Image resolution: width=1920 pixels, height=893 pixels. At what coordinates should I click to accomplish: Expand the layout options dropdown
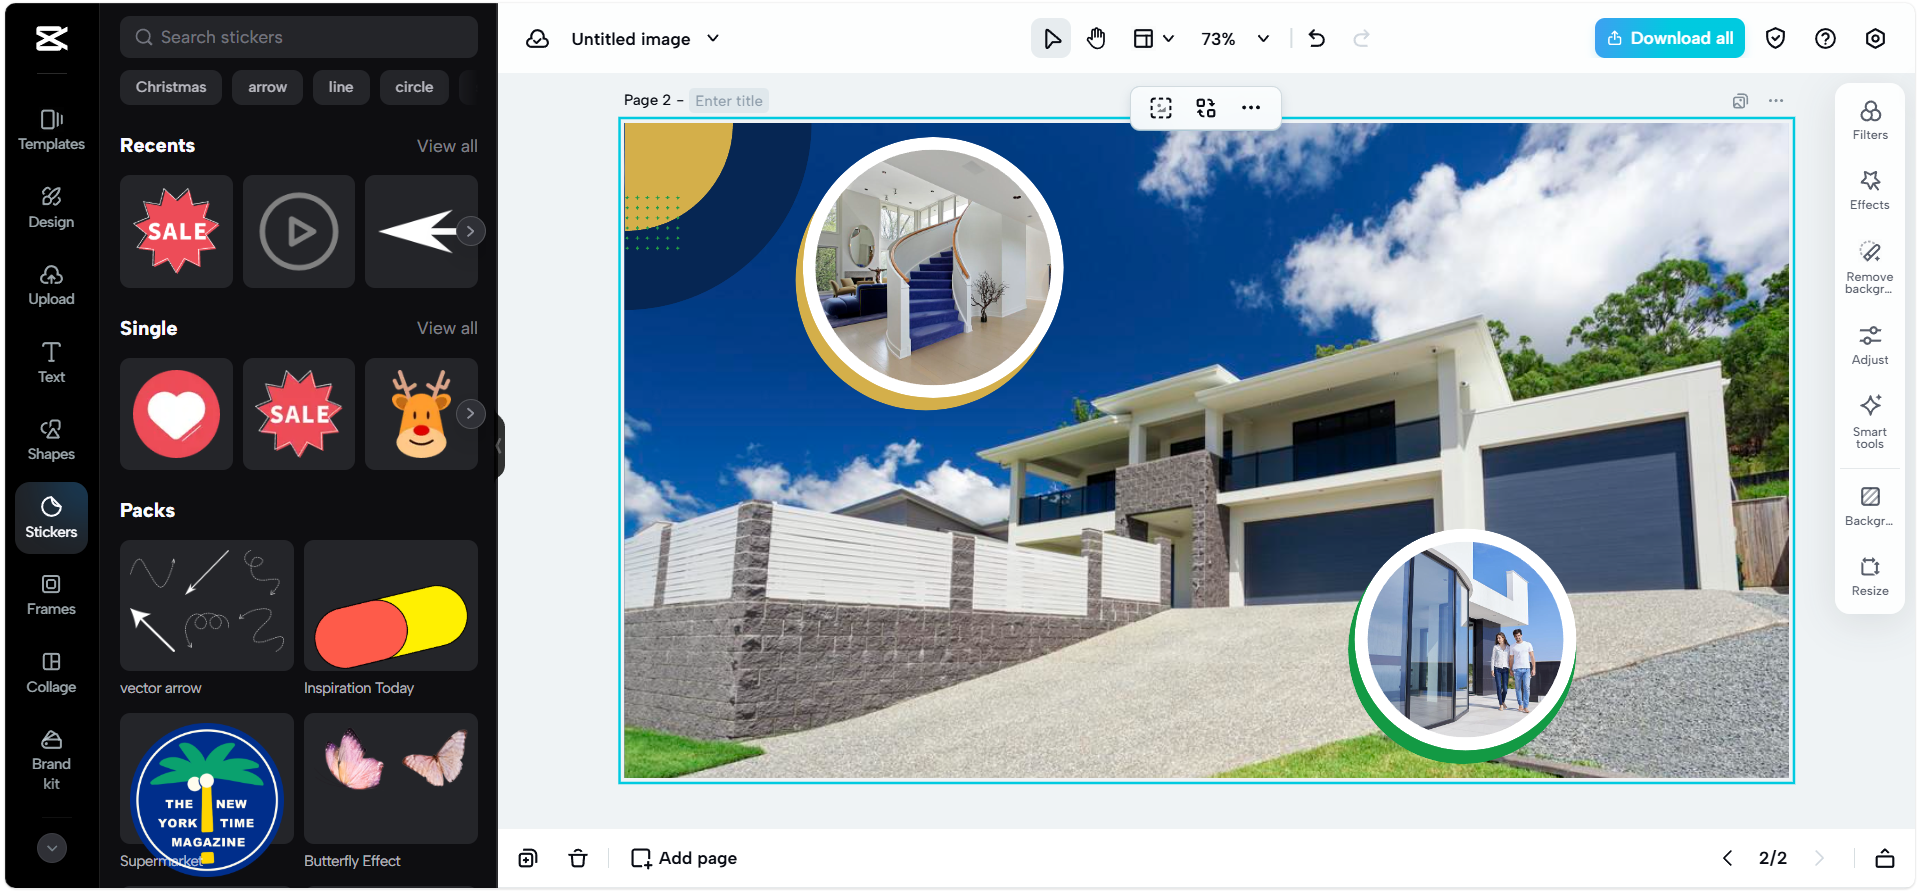(1153, 39)
